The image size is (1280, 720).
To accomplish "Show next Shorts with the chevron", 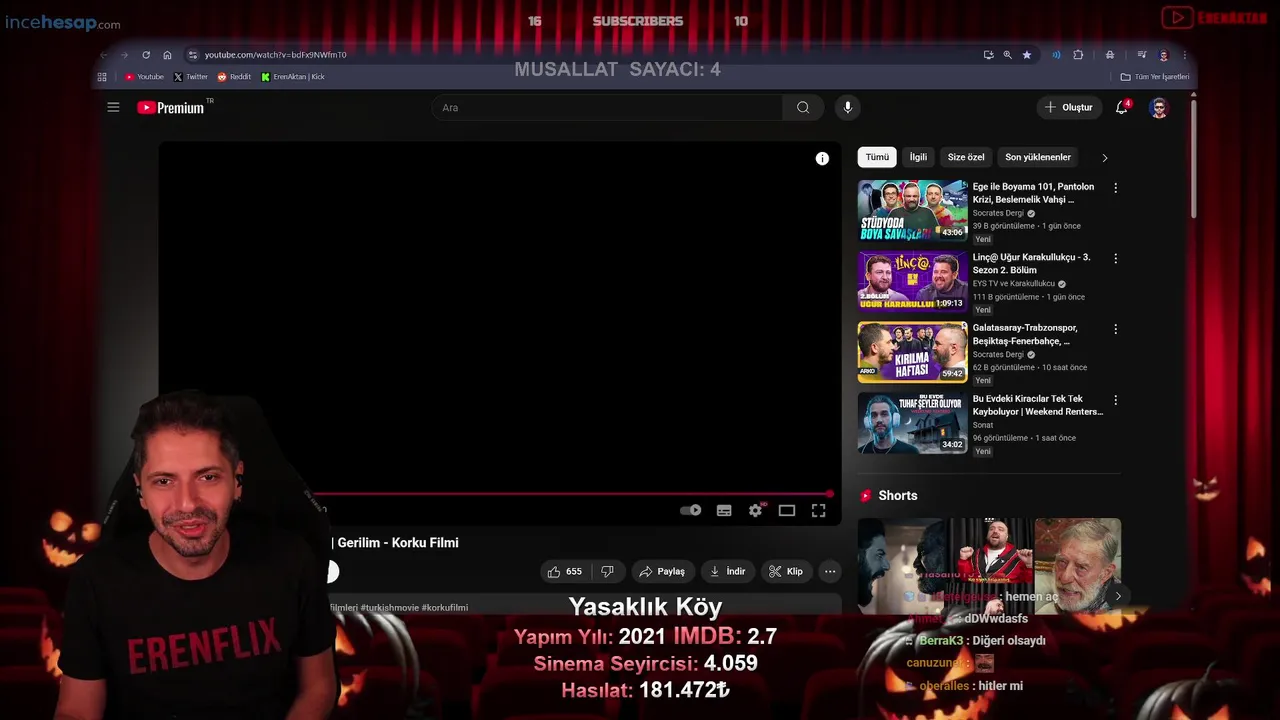I will [x=1117, y=596].
